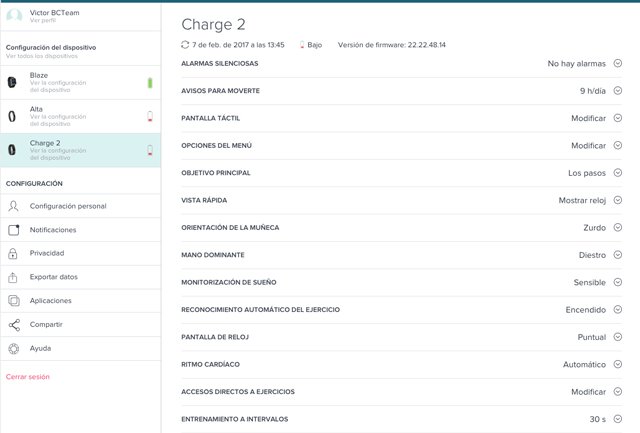Expand the Mano Dominante chevron
Viewport: 640px width, 433px height.
tap(618, 255)
